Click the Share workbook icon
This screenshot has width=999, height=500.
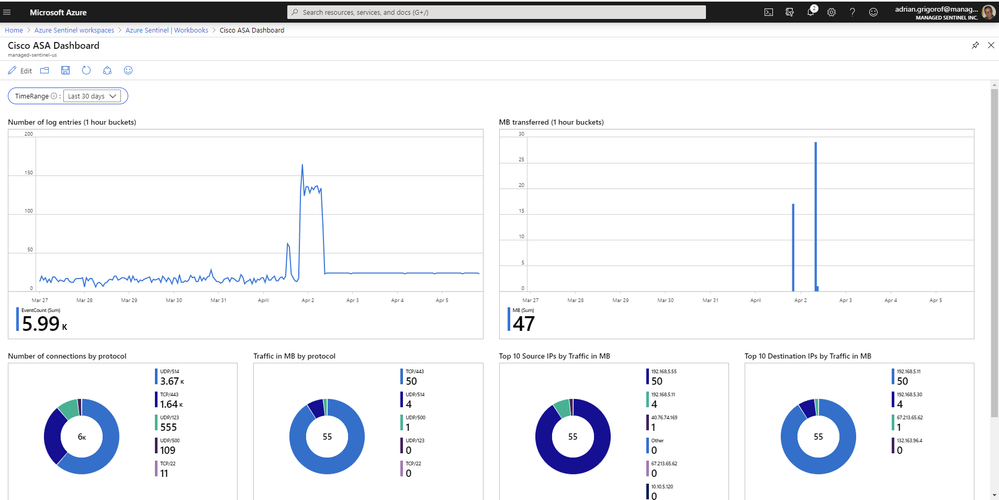107,70
